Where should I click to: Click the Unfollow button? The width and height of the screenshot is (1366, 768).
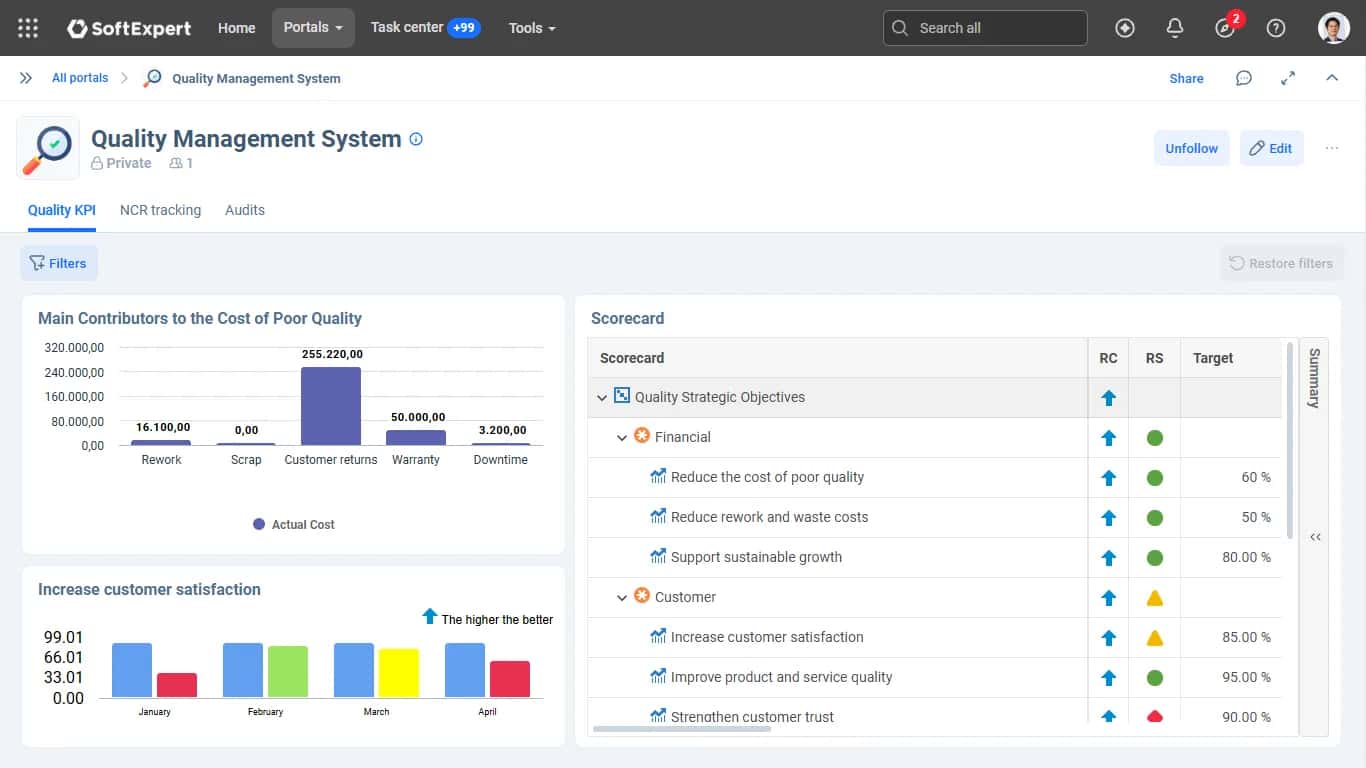tap(1191, 148)
